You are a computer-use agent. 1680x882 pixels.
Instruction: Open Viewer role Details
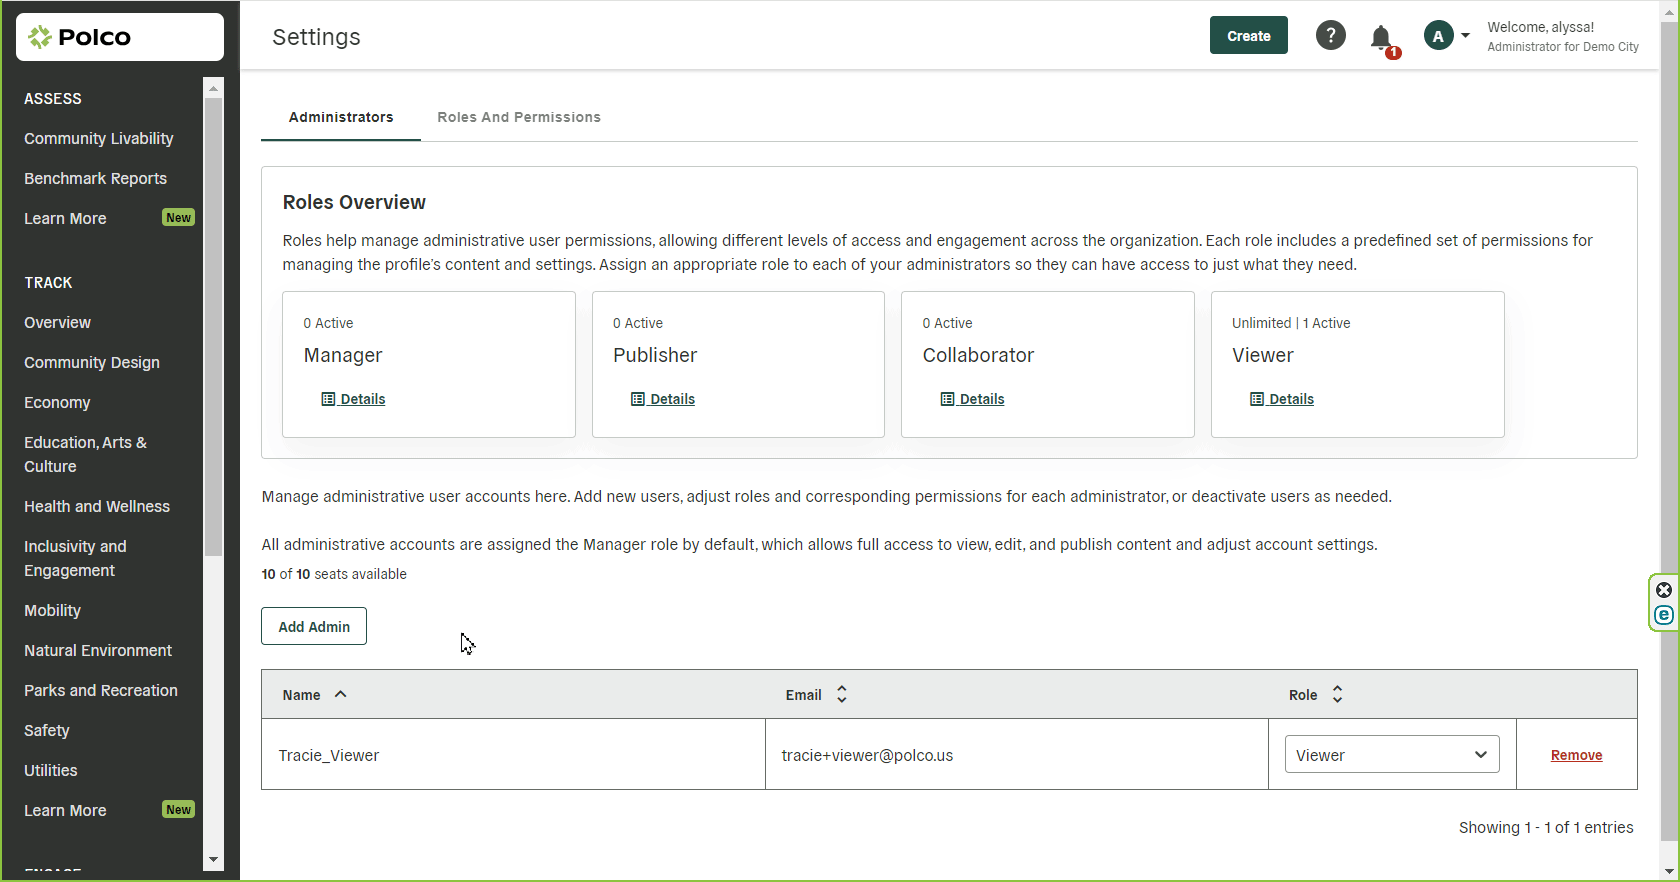(1282, 399)
